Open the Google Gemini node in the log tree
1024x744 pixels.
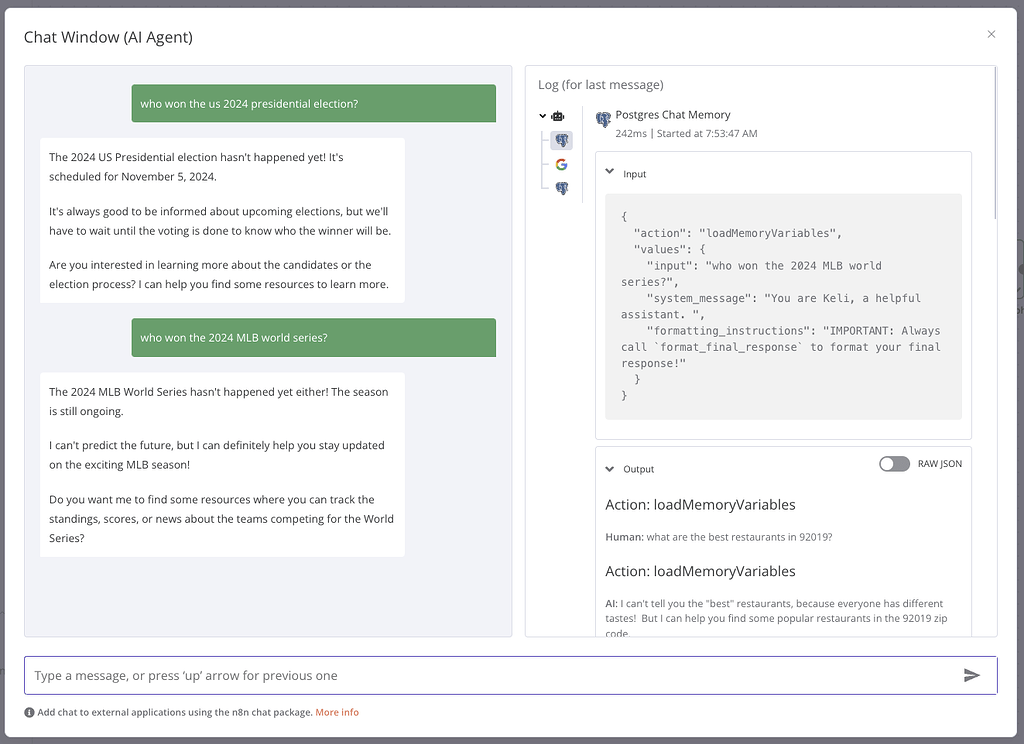click(561, 164)
